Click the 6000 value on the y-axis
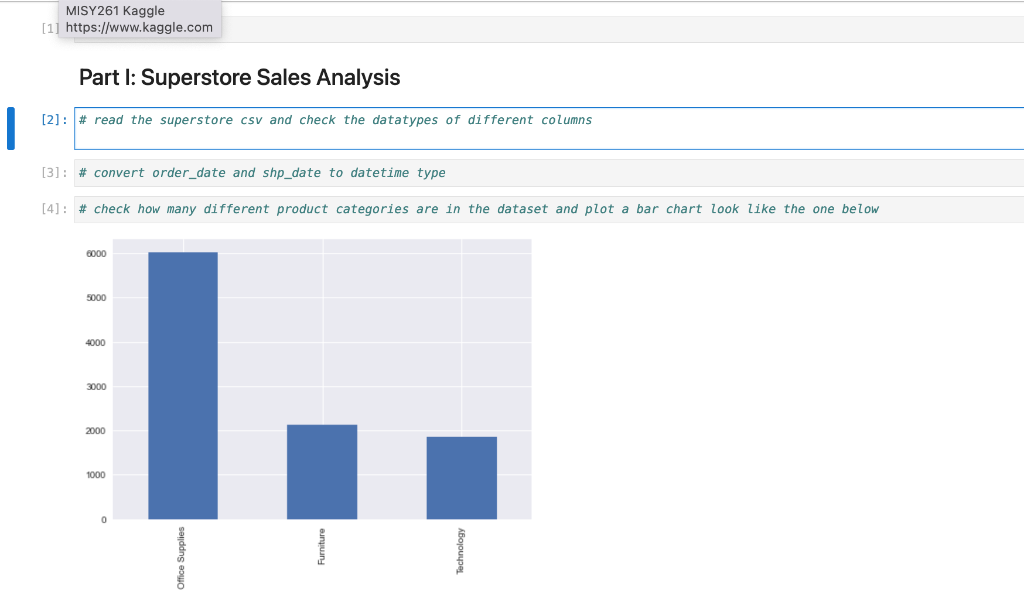Image resolution: width=1024 pixels, height=614 pixels. [95, 253]
